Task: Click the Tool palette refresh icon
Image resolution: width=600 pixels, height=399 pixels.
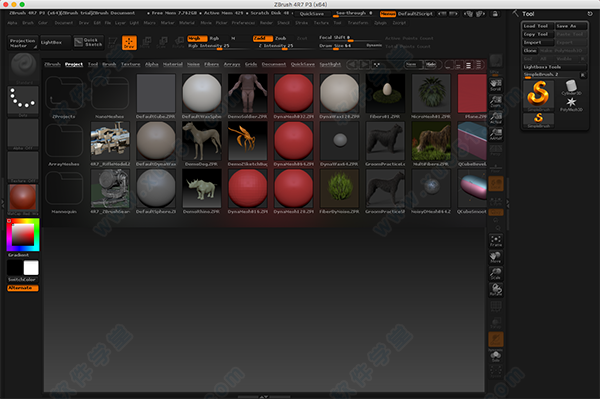Action: point(590,13)
